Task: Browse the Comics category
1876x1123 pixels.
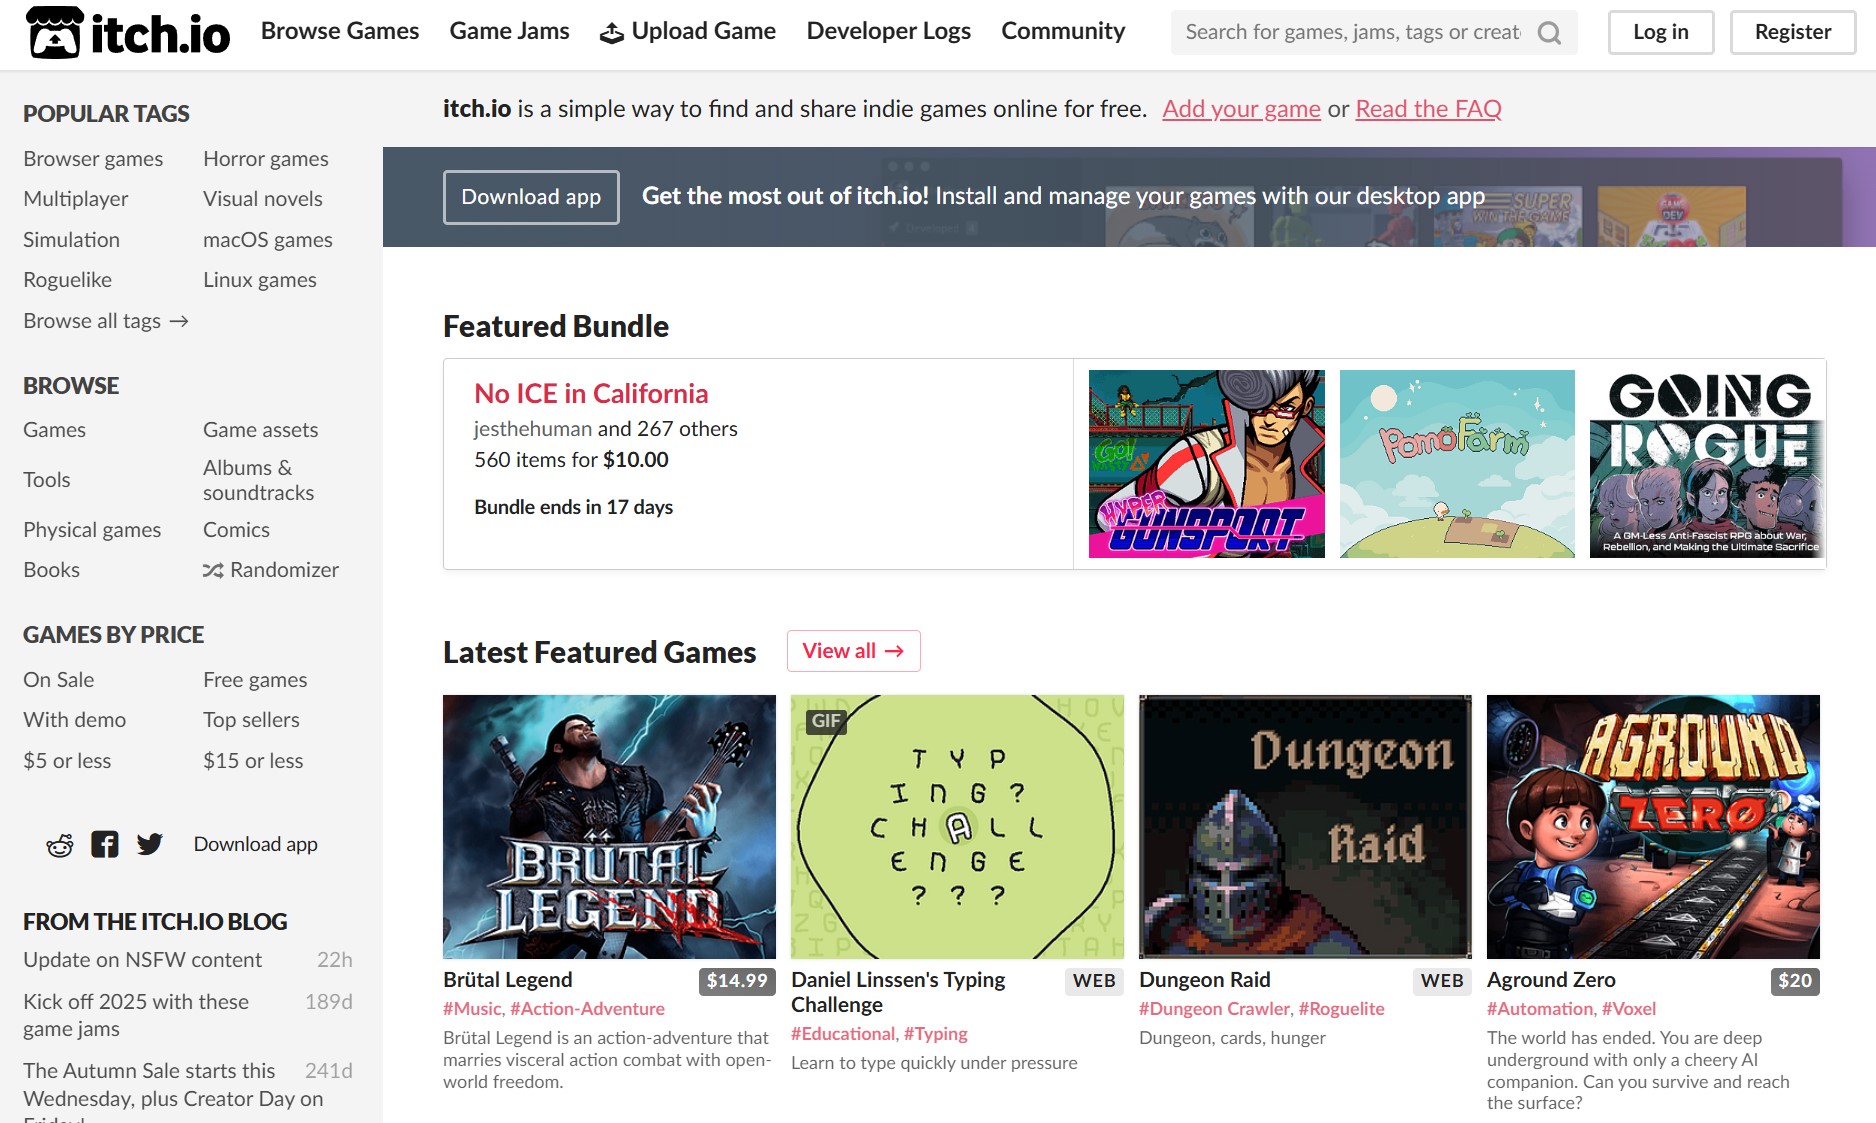Action: click(x=236, y=530)
